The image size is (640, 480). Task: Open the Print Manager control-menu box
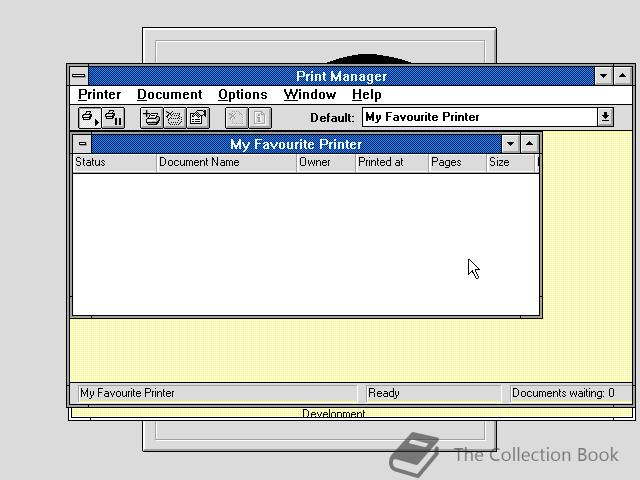(x=79, y=76)
